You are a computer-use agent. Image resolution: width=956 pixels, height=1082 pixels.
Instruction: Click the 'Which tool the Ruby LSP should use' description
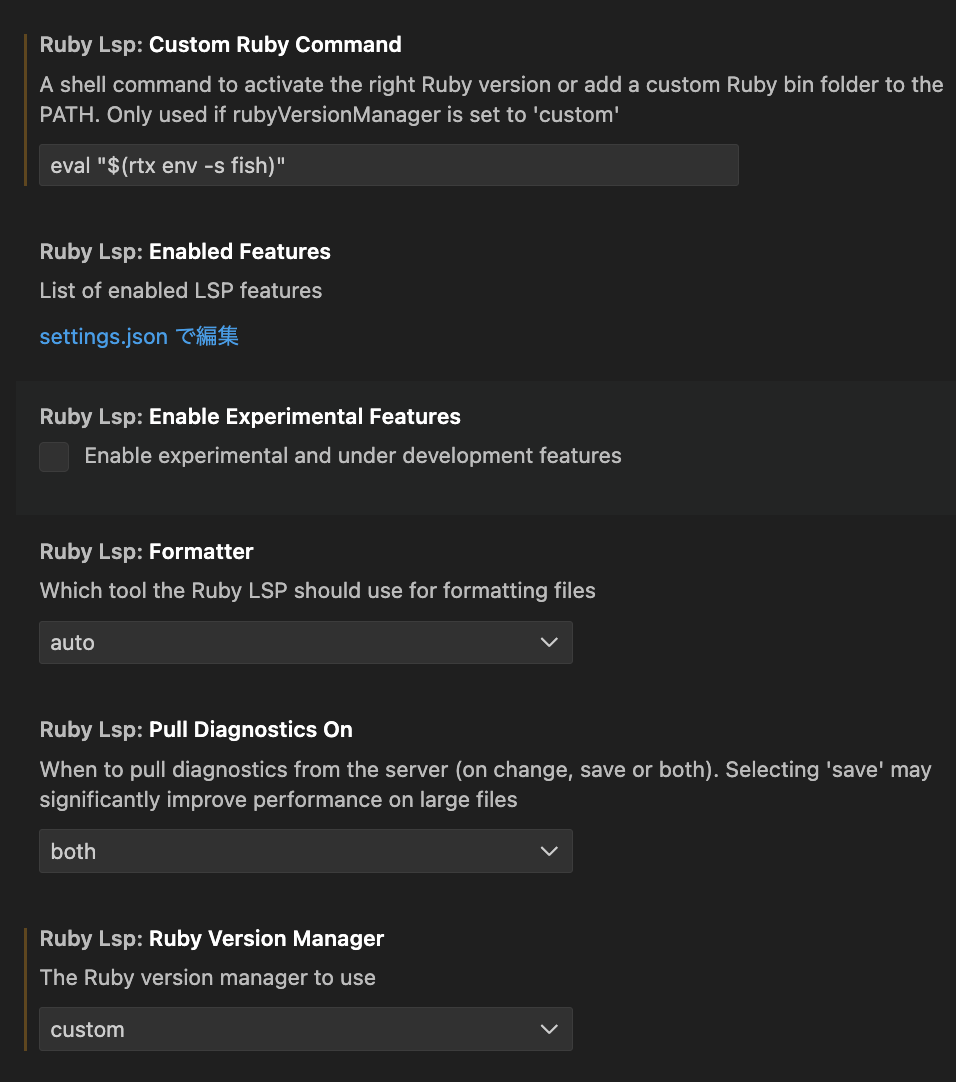tap(318, 591)
